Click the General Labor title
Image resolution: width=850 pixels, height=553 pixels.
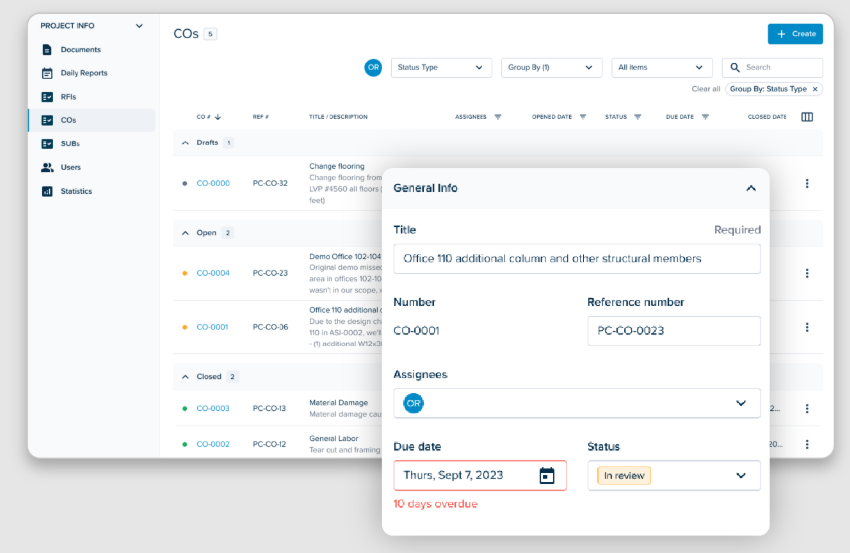click(x=333, y=439)
